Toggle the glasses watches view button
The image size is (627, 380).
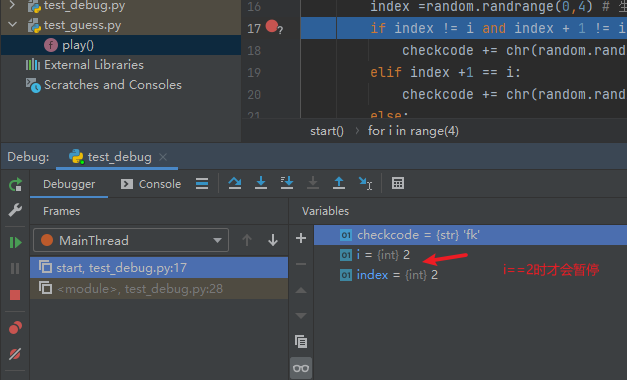[x=301, y=368]
